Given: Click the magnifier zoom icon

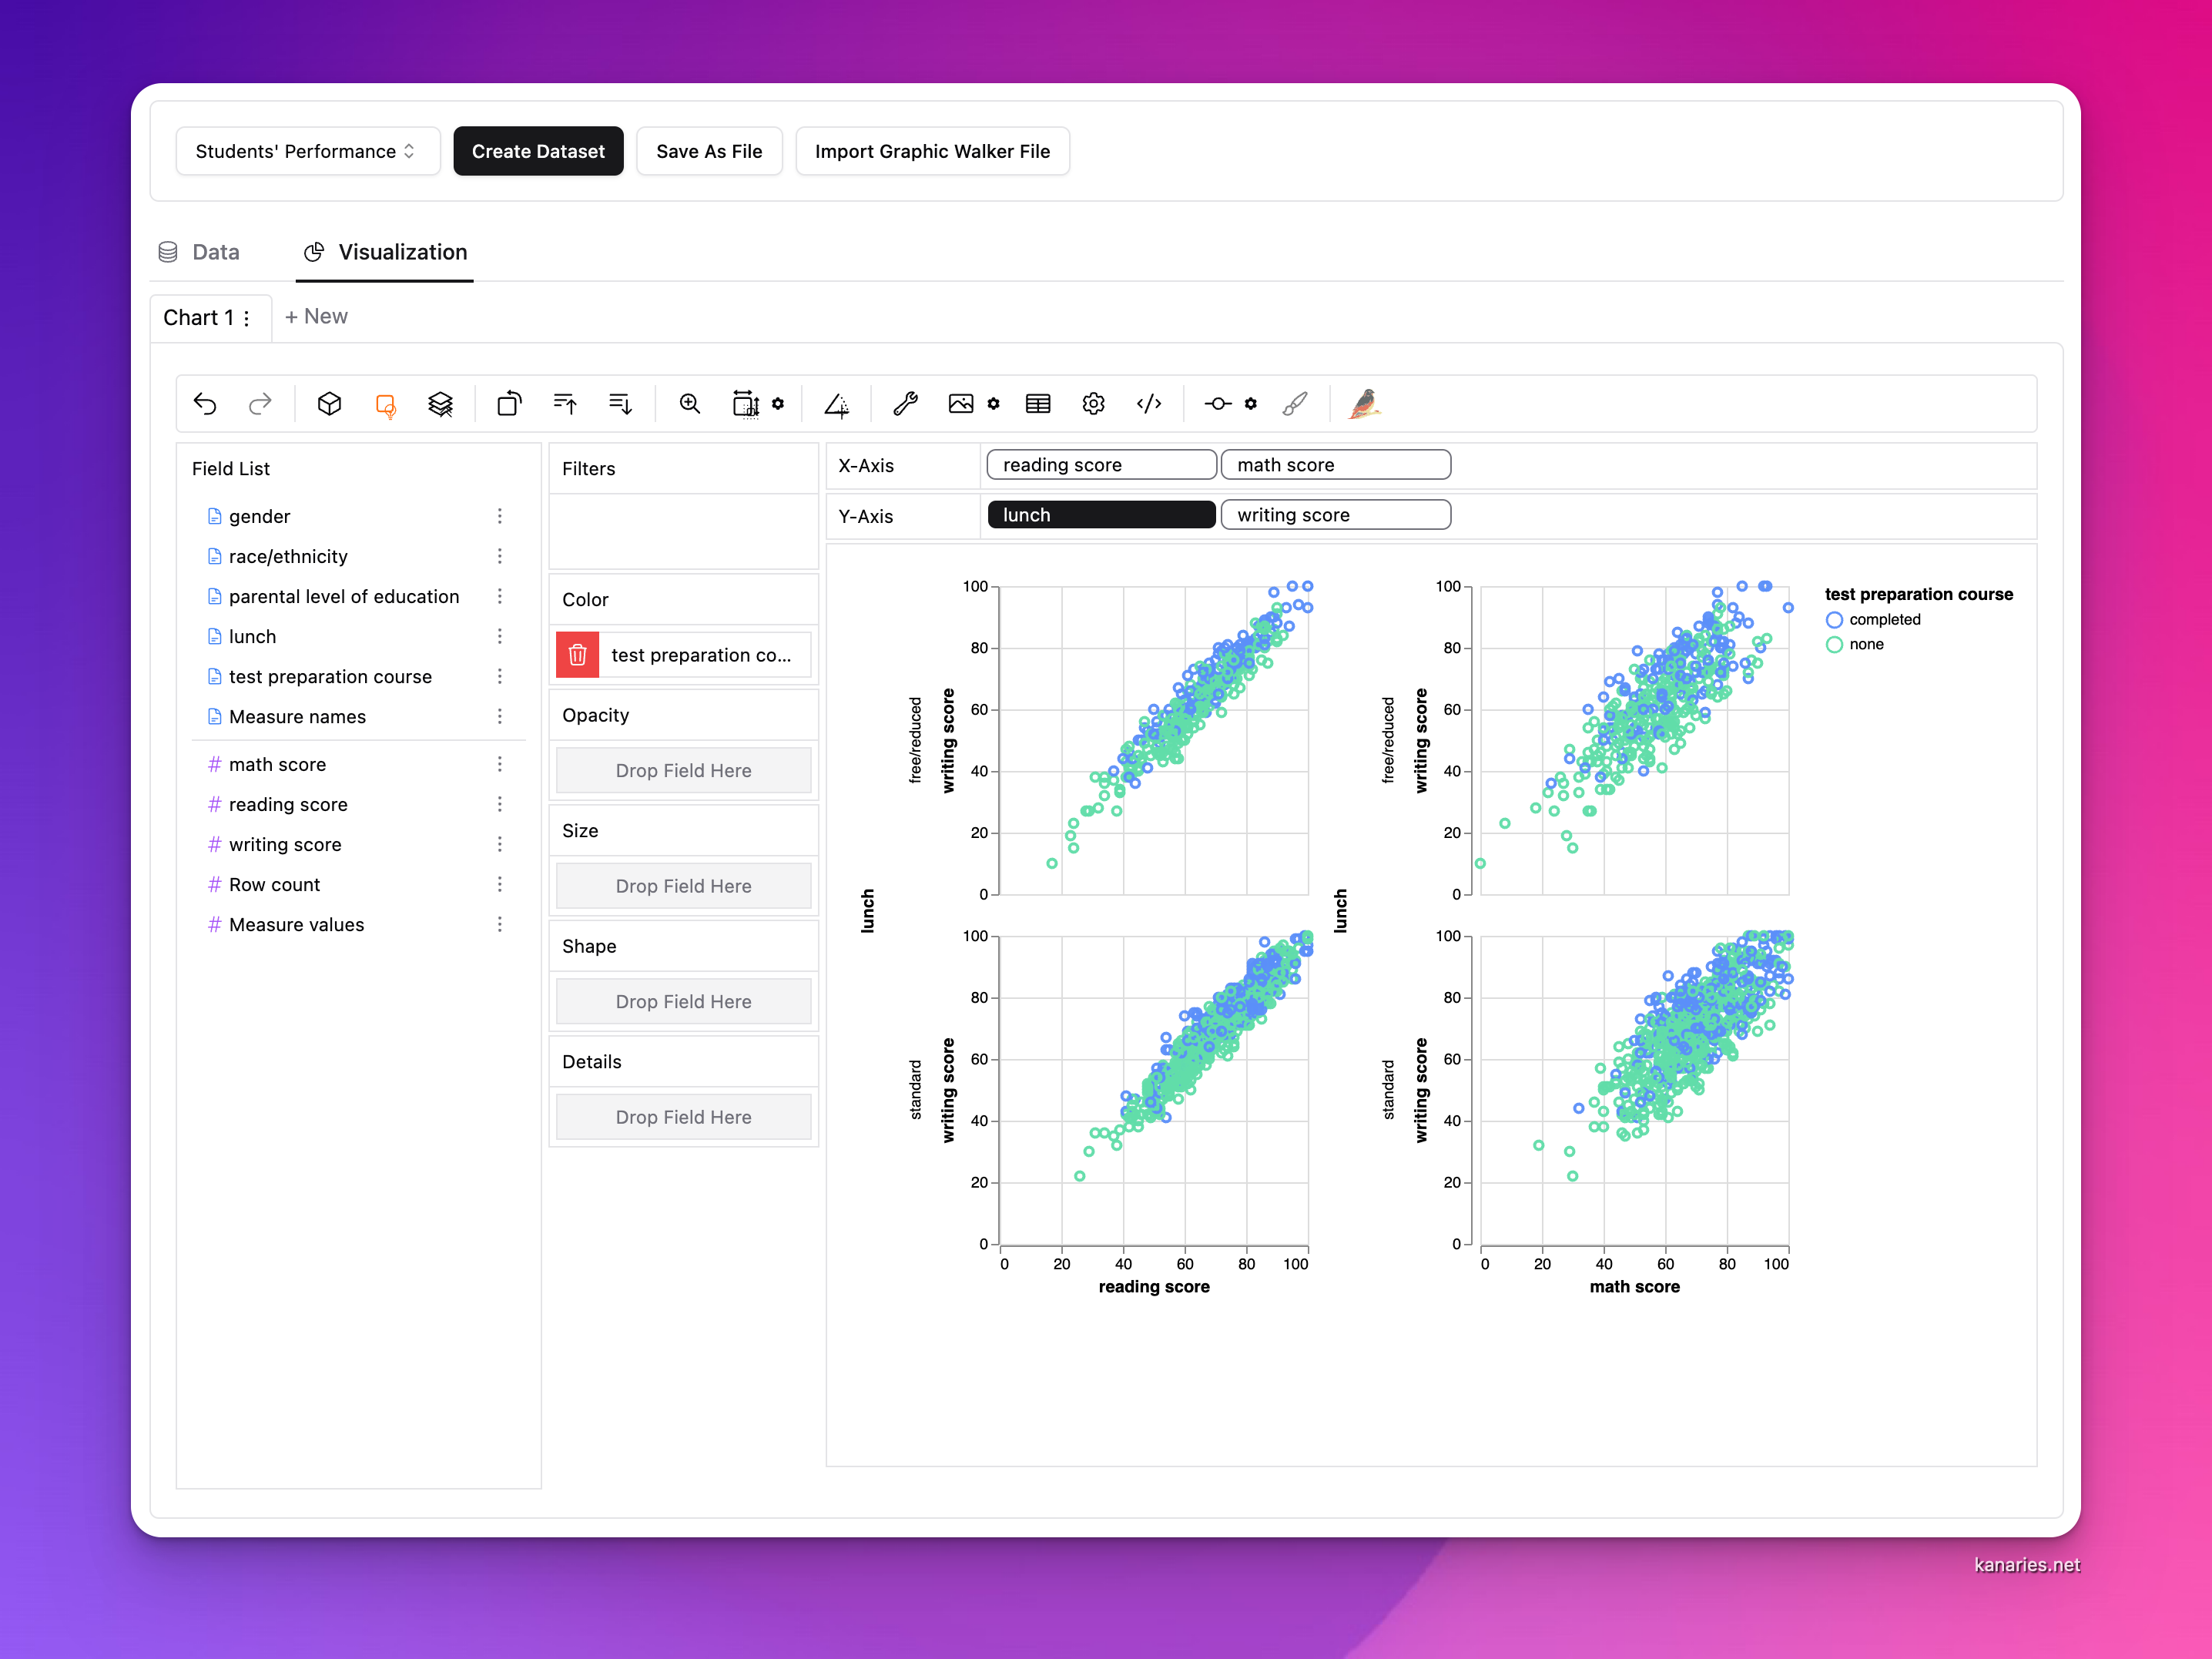Looking at the screenshot, I should pyautogui.click(x=690, y=404).
